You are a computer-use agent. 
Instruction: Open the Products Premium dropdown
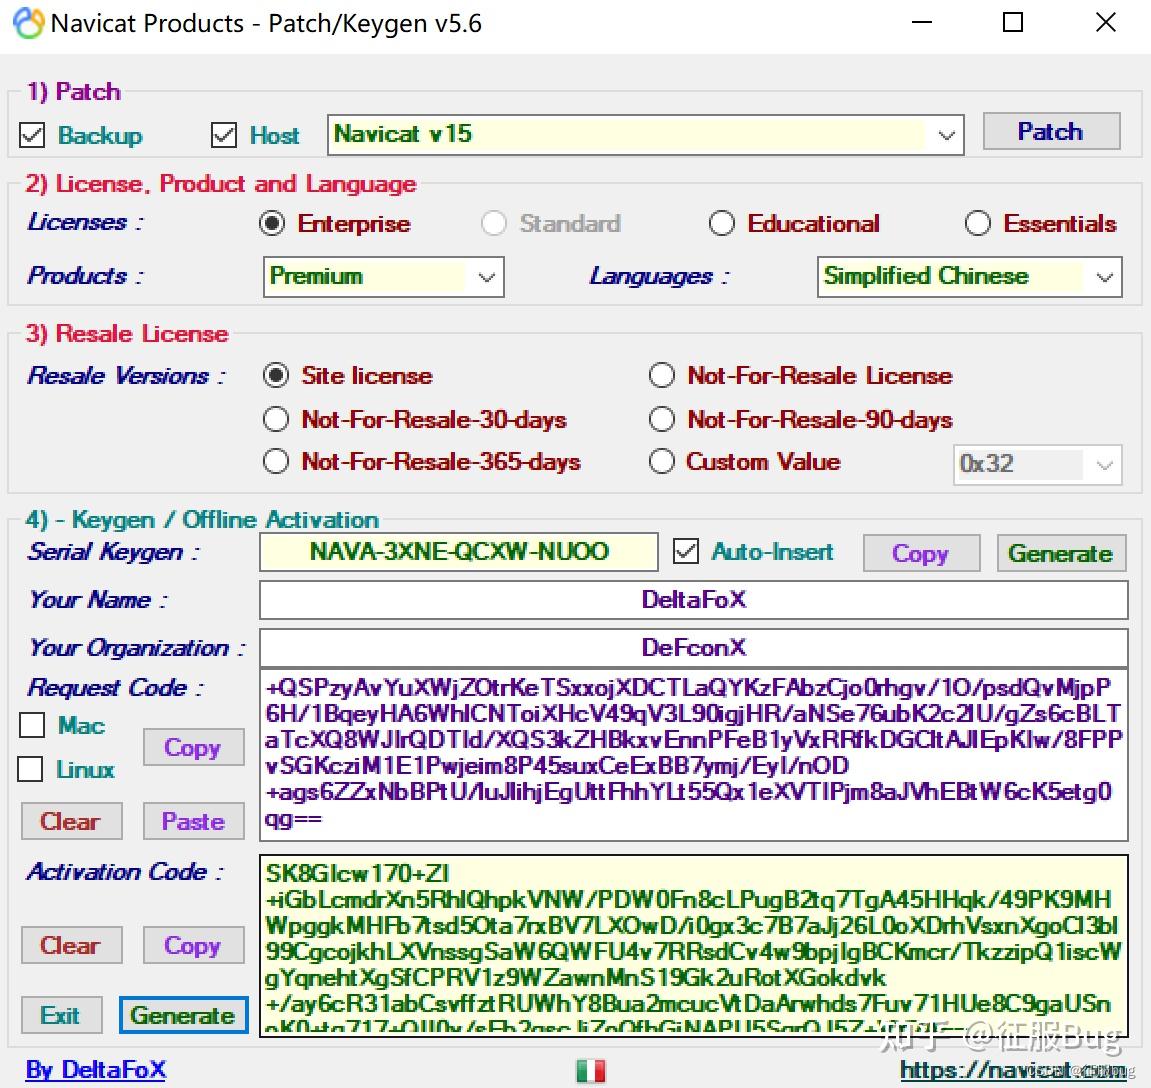tap(383, 277)
